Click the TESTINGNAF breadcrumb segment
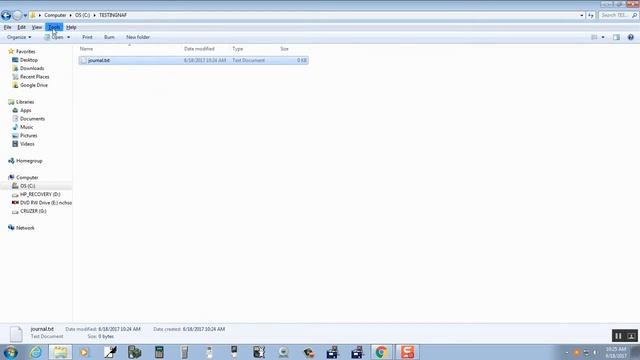This screenshot has height=360, width=640. [x=113, y=15]
